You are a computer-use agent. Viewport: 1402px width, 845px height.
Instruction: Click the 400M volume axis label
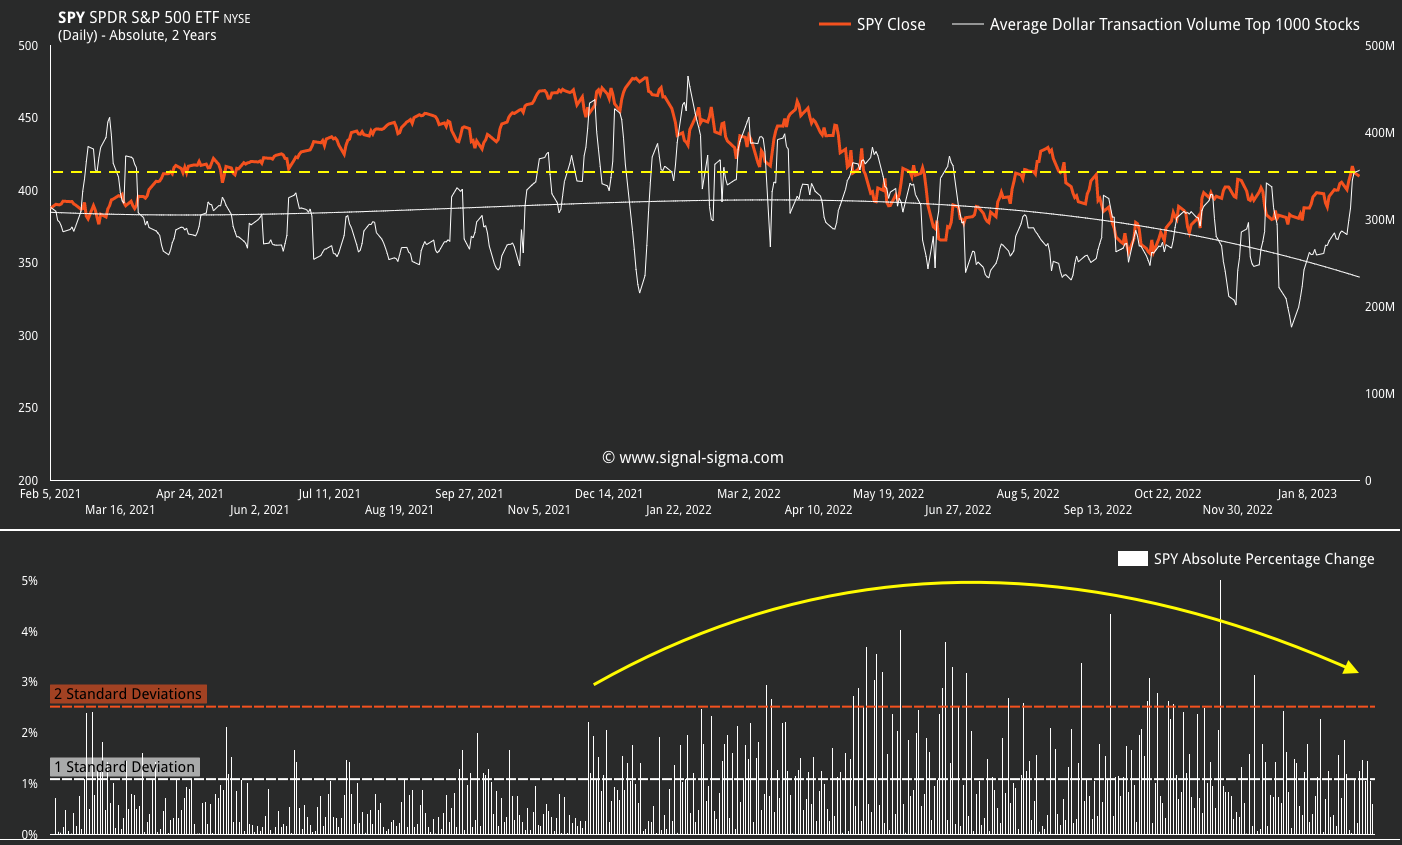pos(1380,133)
